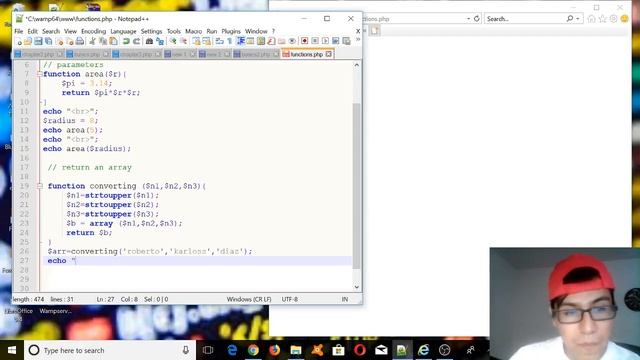This screenshot has height=360, width=640.
Task: Click the Replace icon beside the binoculars
Action: tap(160, 41)
